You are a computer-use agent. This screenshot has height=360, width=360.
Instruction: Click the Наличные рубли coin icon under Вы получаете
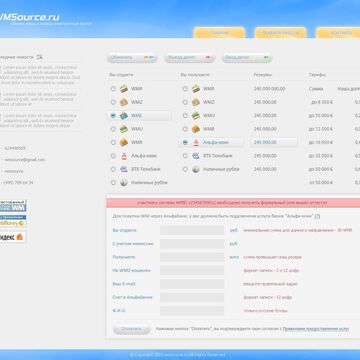tap(196, 169)
